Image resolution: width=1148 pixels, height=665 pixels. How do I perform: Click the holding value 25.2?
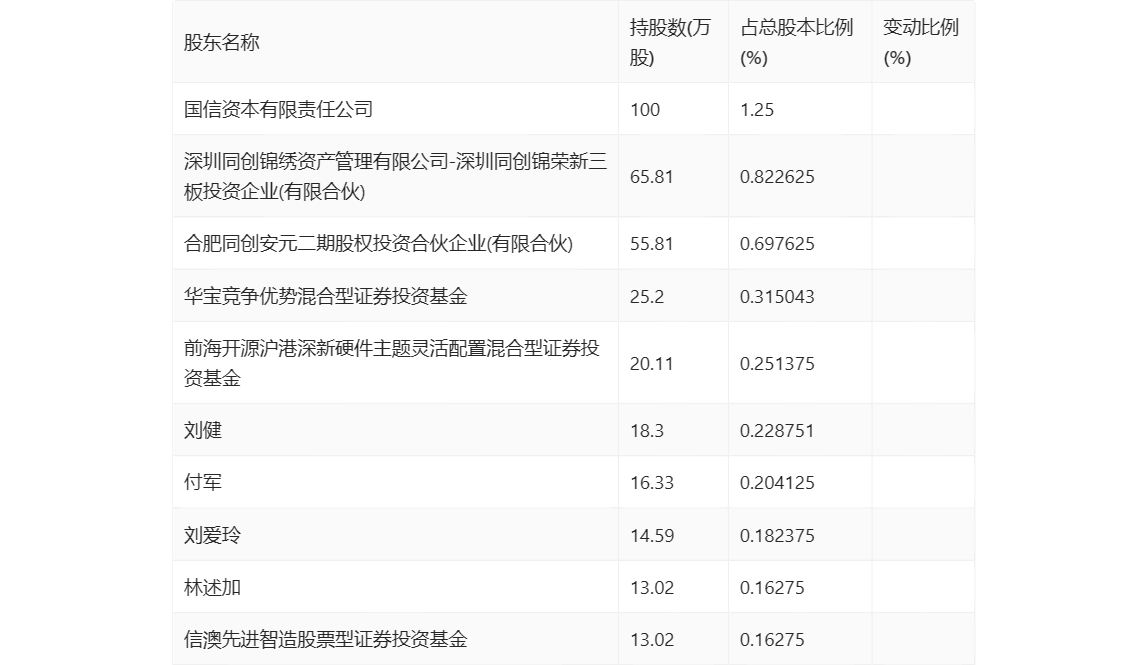coord(647,297)
